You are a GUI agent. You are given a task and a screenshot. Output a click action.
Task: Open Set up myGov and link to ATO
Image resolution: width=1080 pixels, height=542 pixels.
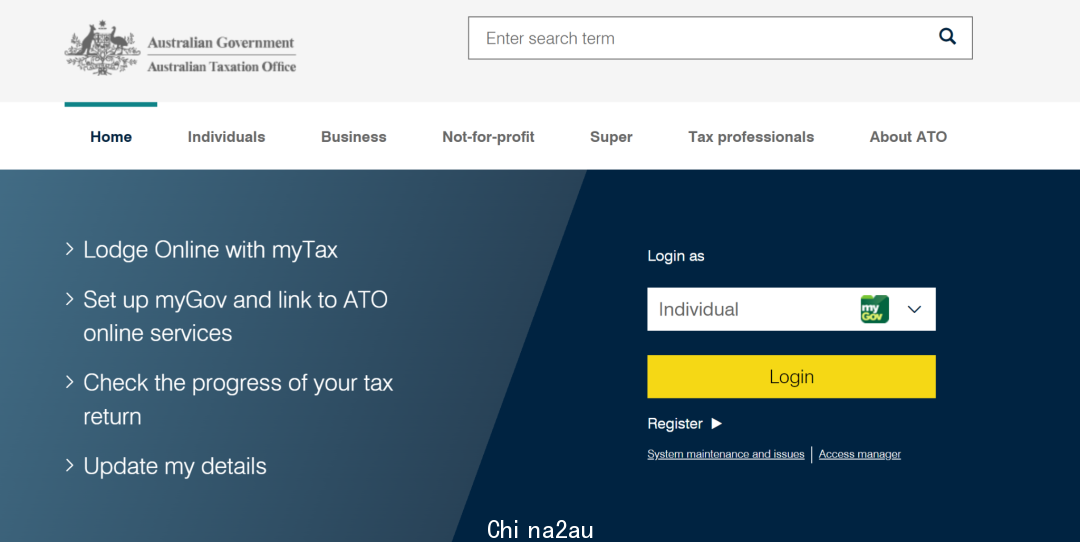click(236, 316)
